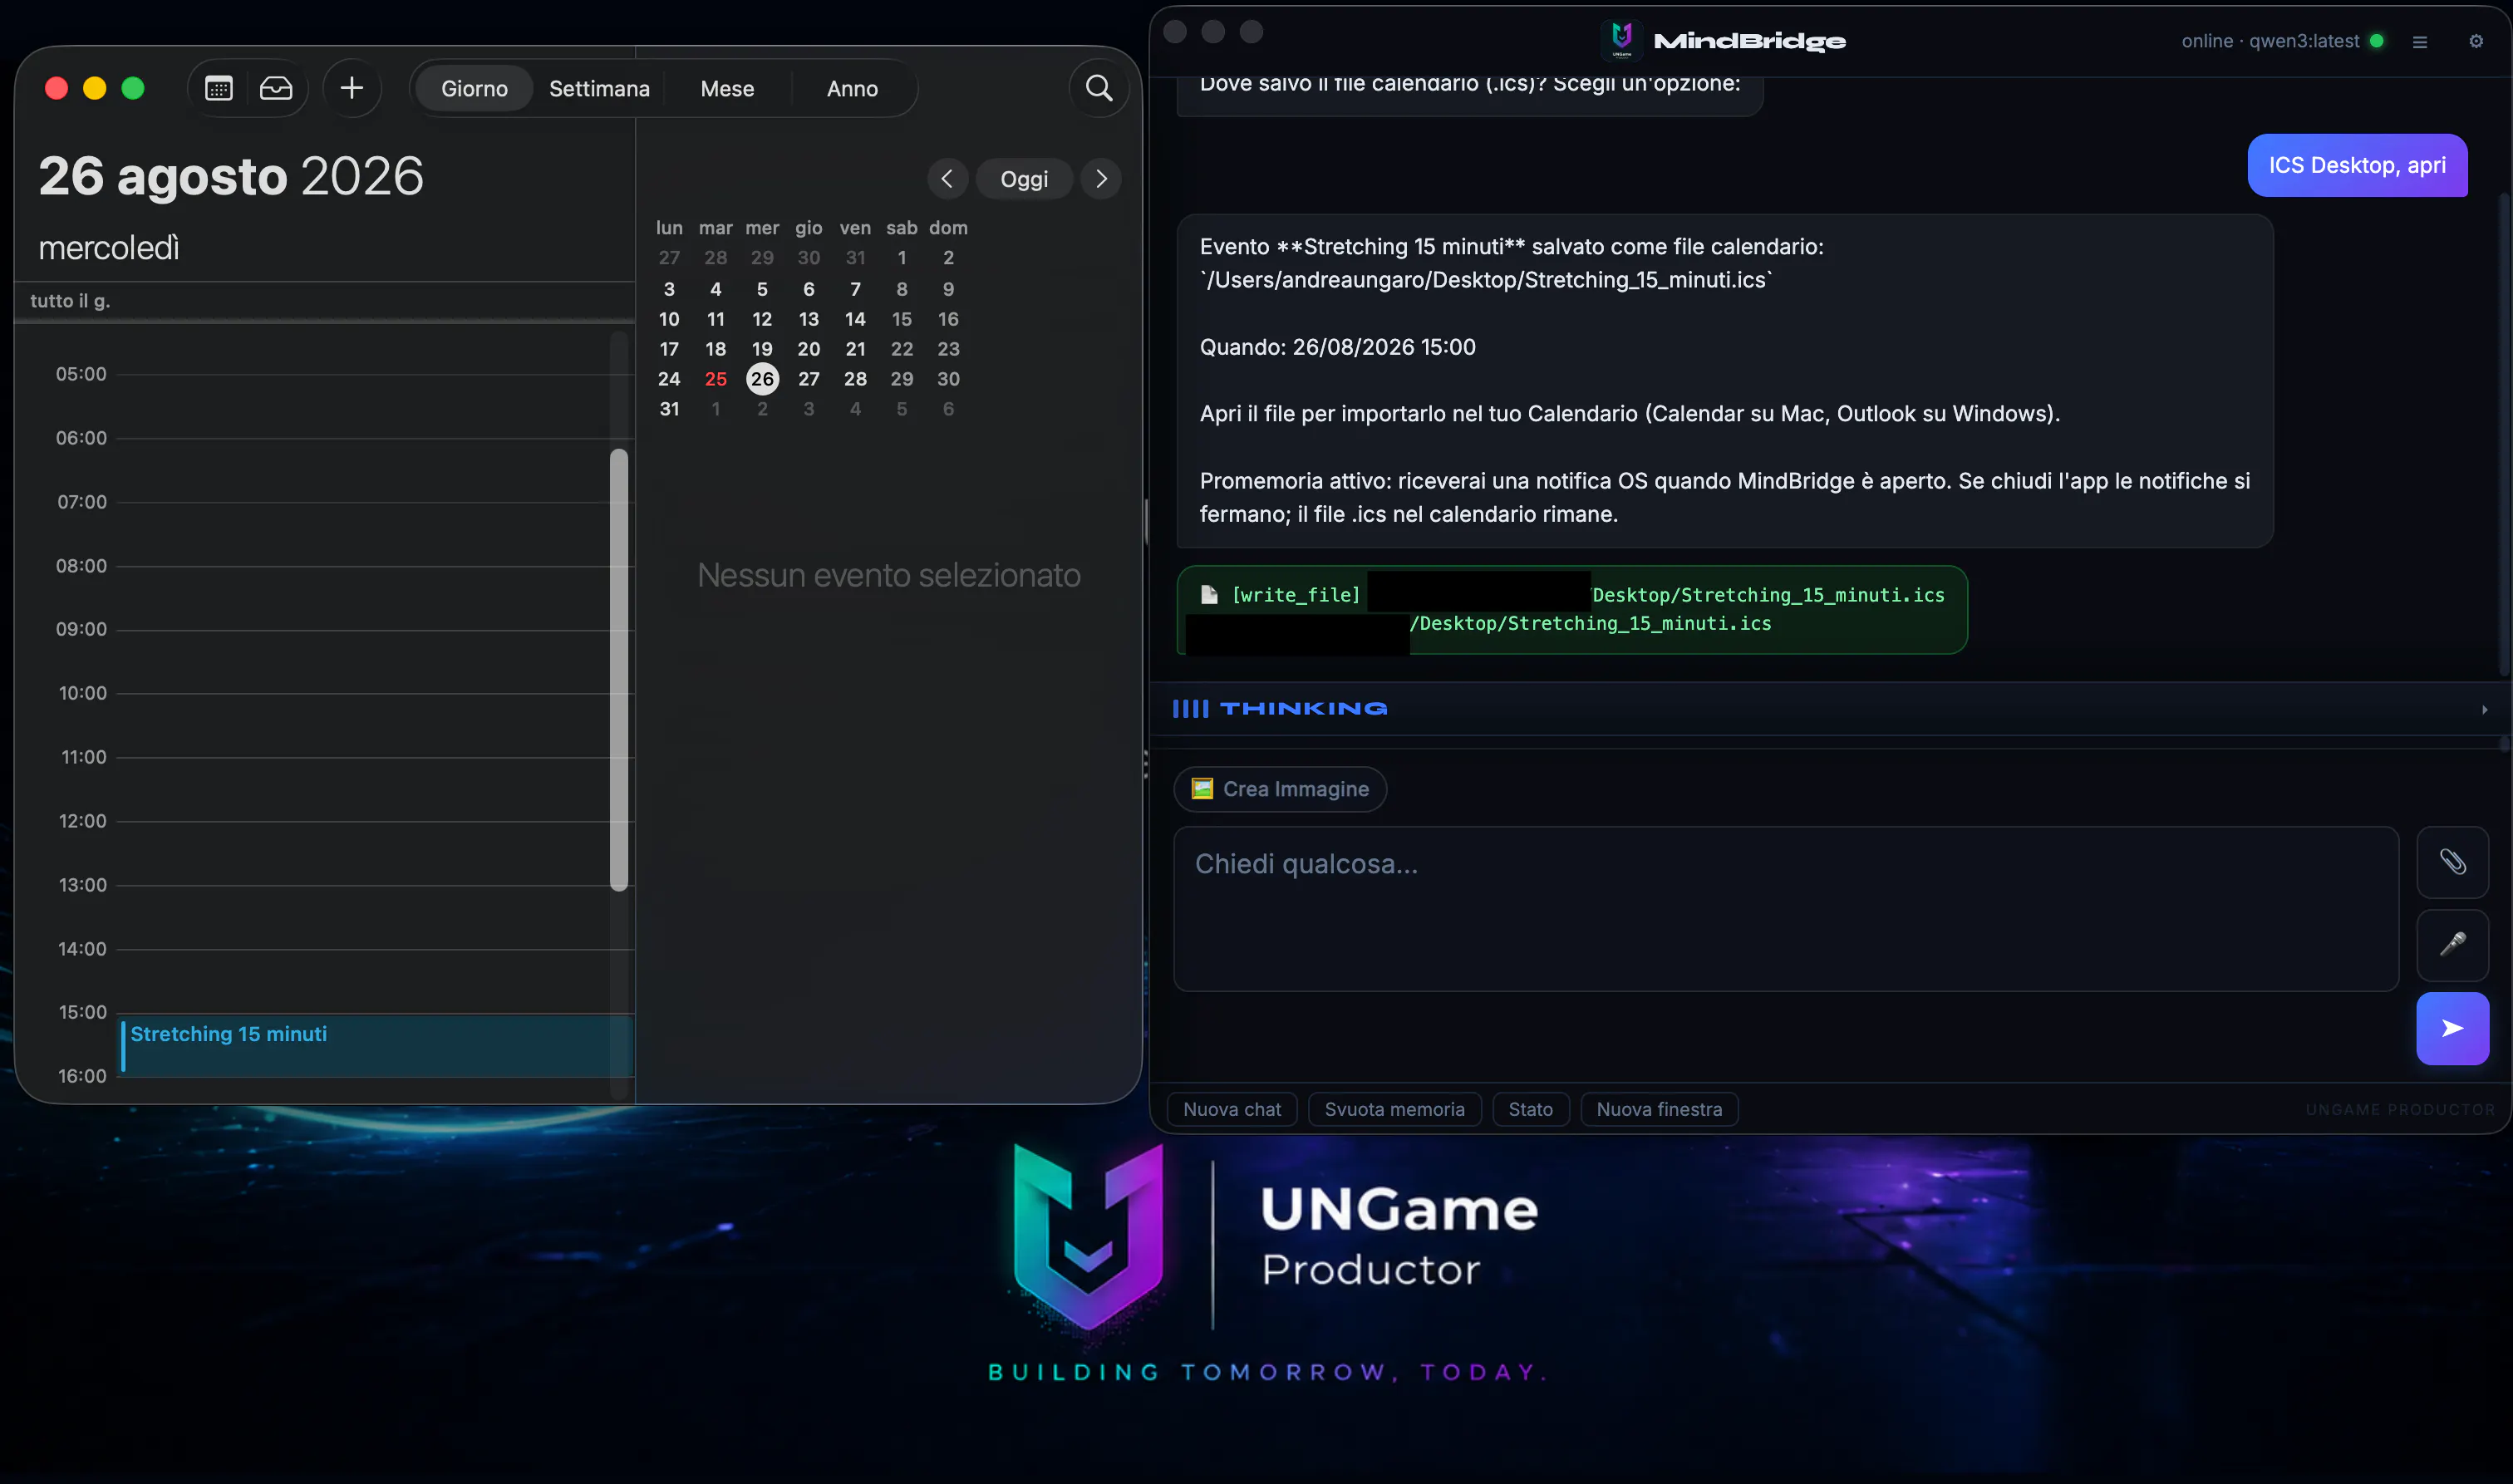Click the mercoledì weekday label

tap(109, 248)
